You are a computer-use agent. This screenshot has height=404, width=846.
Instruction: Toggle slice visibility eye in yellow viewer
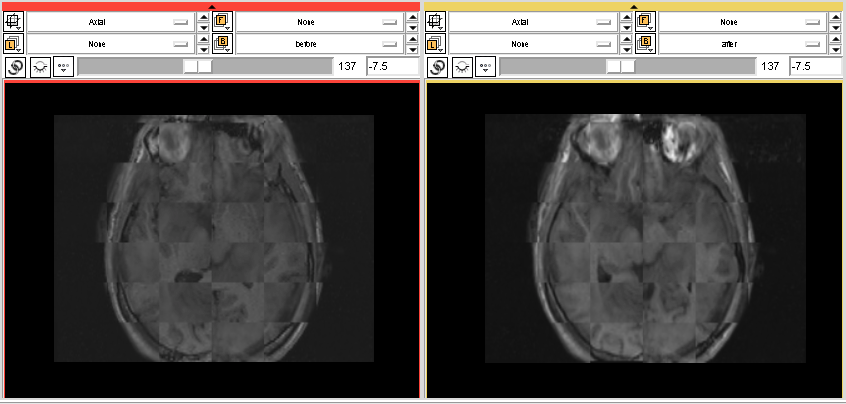coord(462,66)
